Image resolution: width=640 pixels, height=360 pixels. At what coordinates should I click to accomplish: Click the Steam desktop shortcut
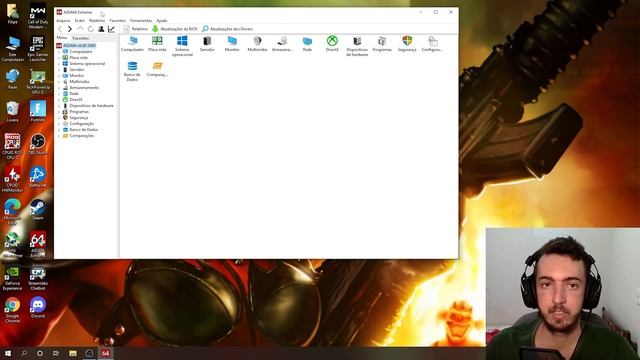click(x=38, y=209)
